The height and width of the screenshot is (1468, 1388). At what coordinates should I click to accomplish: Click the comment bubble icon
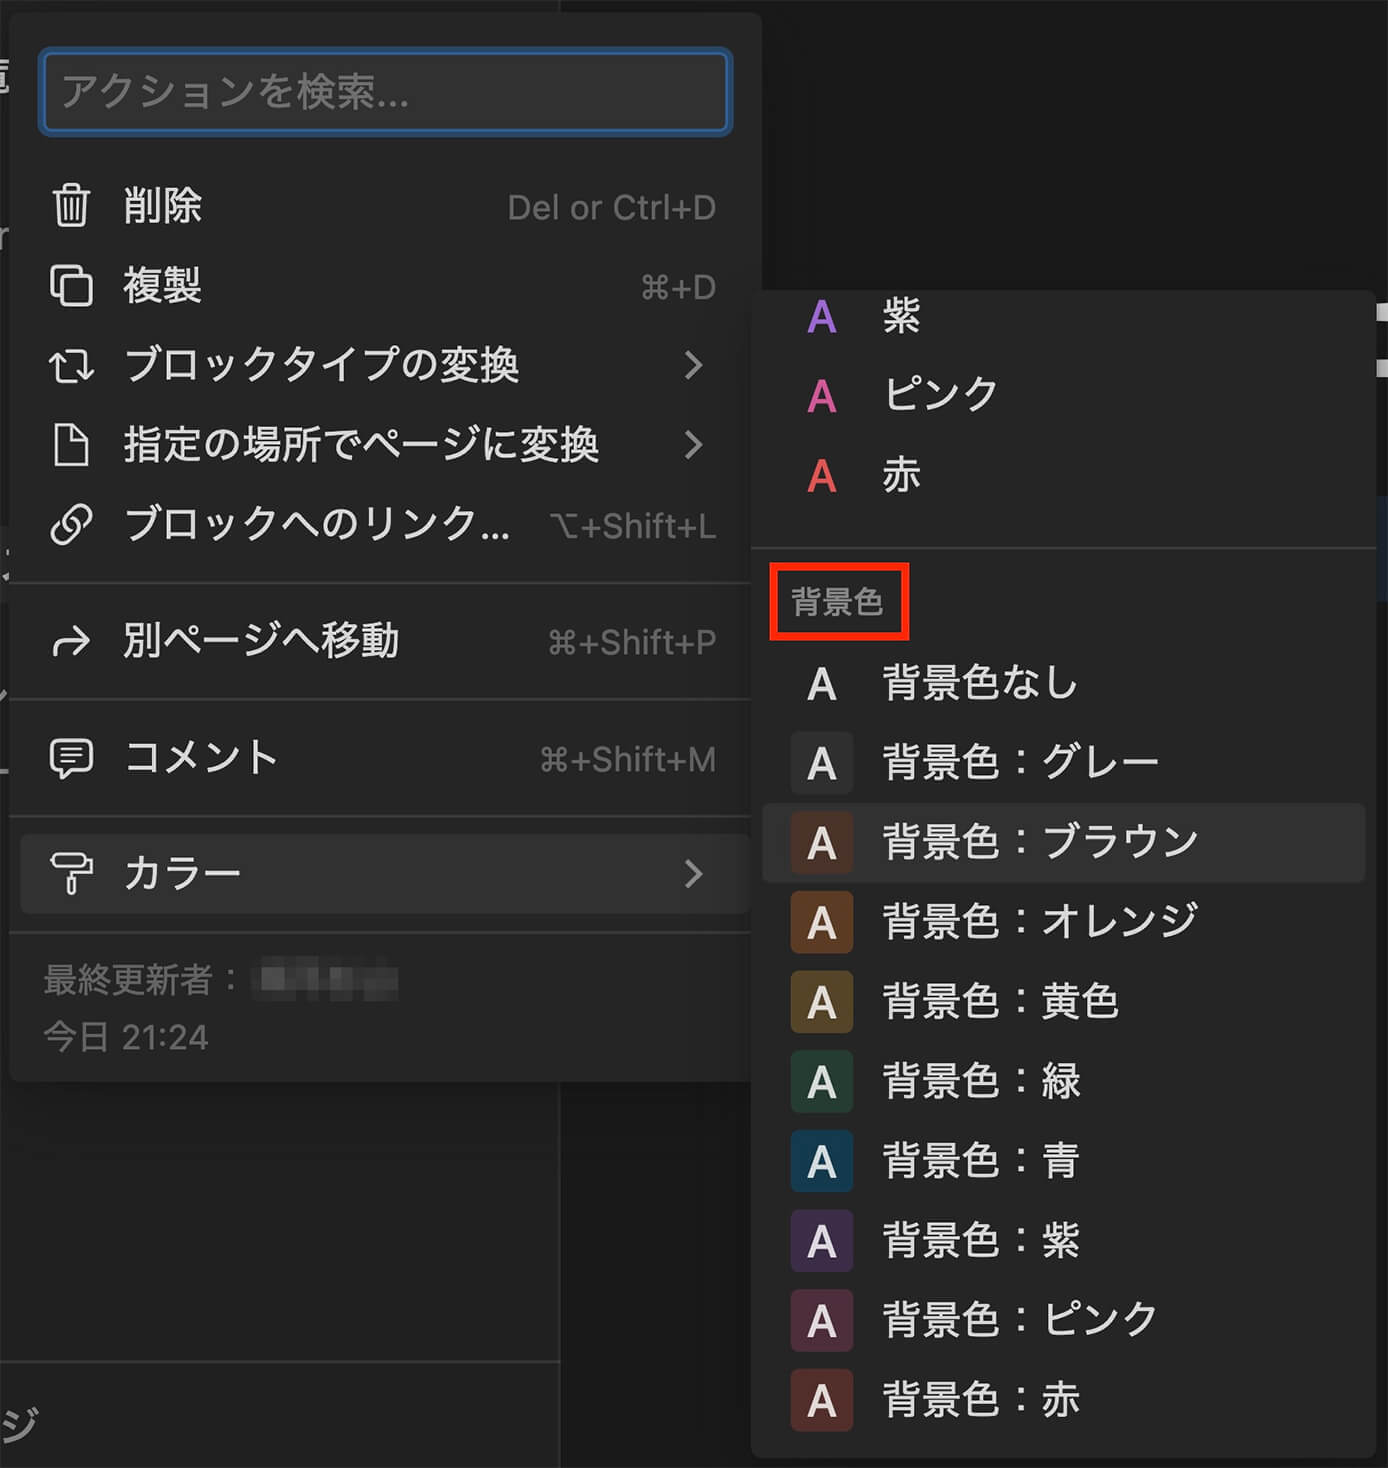(71, 759)
